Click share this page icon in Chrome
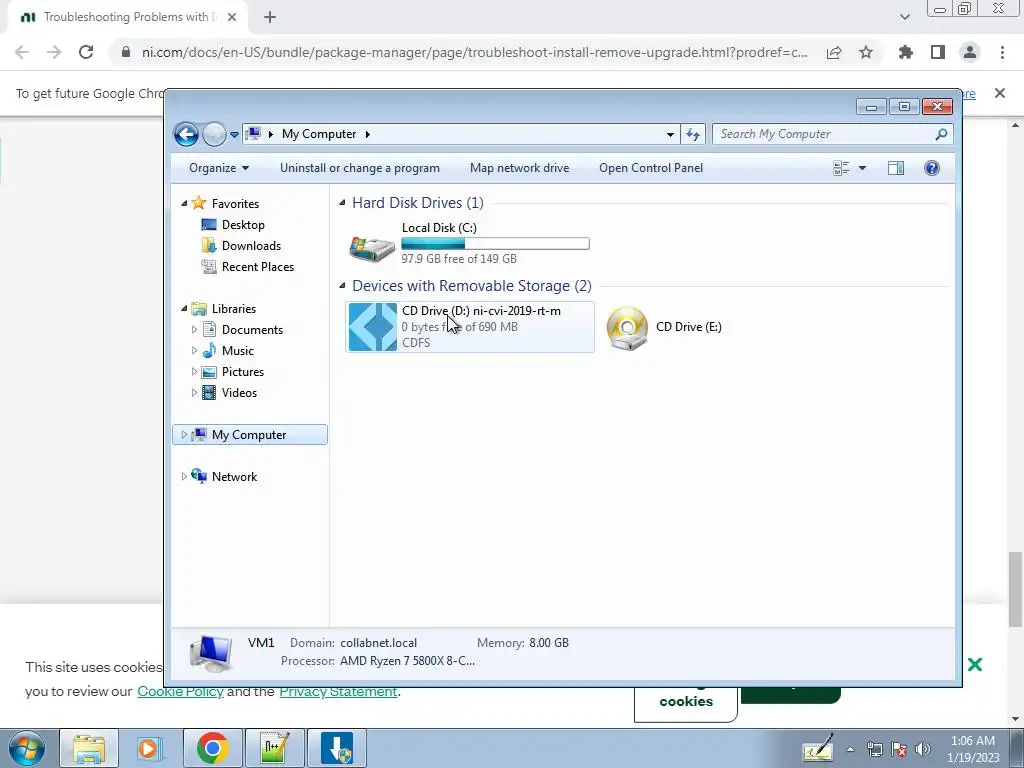This screenshot has height=768, width=1024. point(834,52)
